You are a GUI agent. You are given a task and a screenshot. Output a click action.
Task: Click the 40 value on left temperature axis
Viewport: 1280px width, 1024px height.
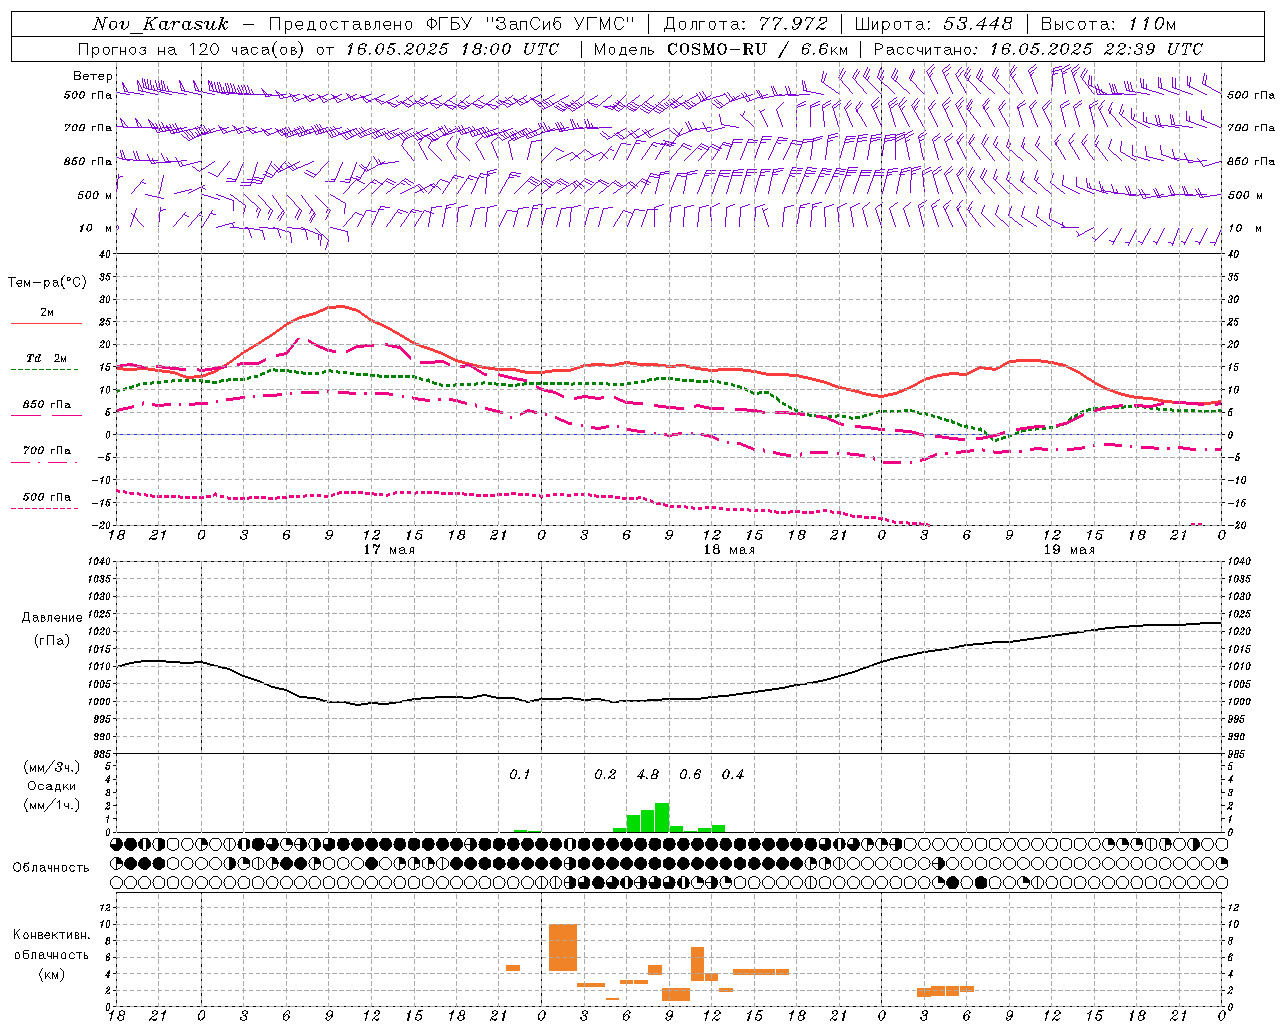click(x=105, y=255)
